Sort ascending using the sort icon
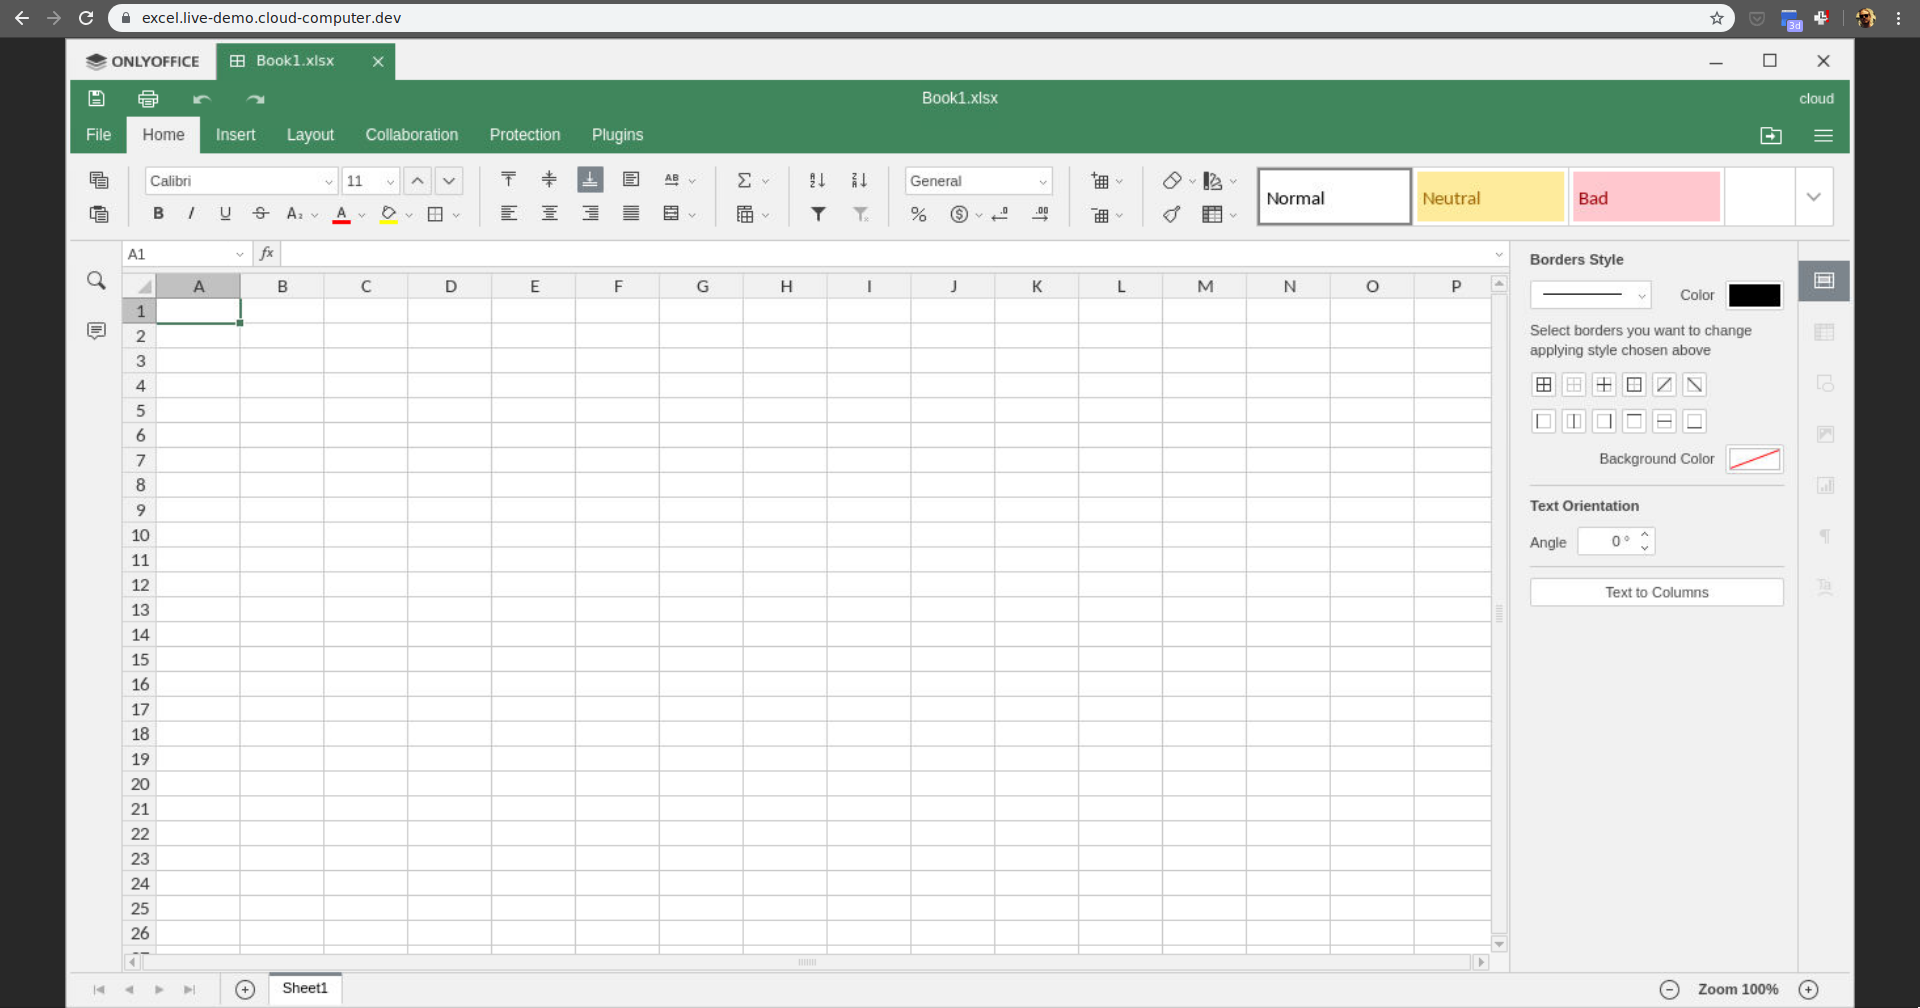Screen dimensions: 1920x1008 [x=817, y=180]
